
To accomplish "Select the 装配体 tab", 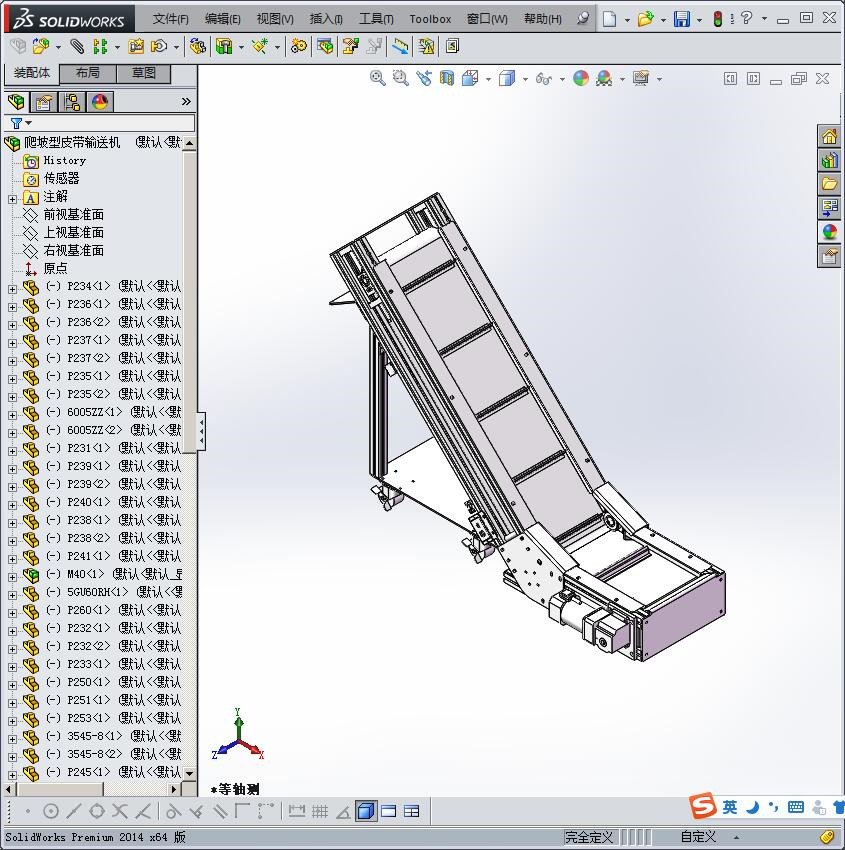I will pyautogui.click(x=31, y=73).
